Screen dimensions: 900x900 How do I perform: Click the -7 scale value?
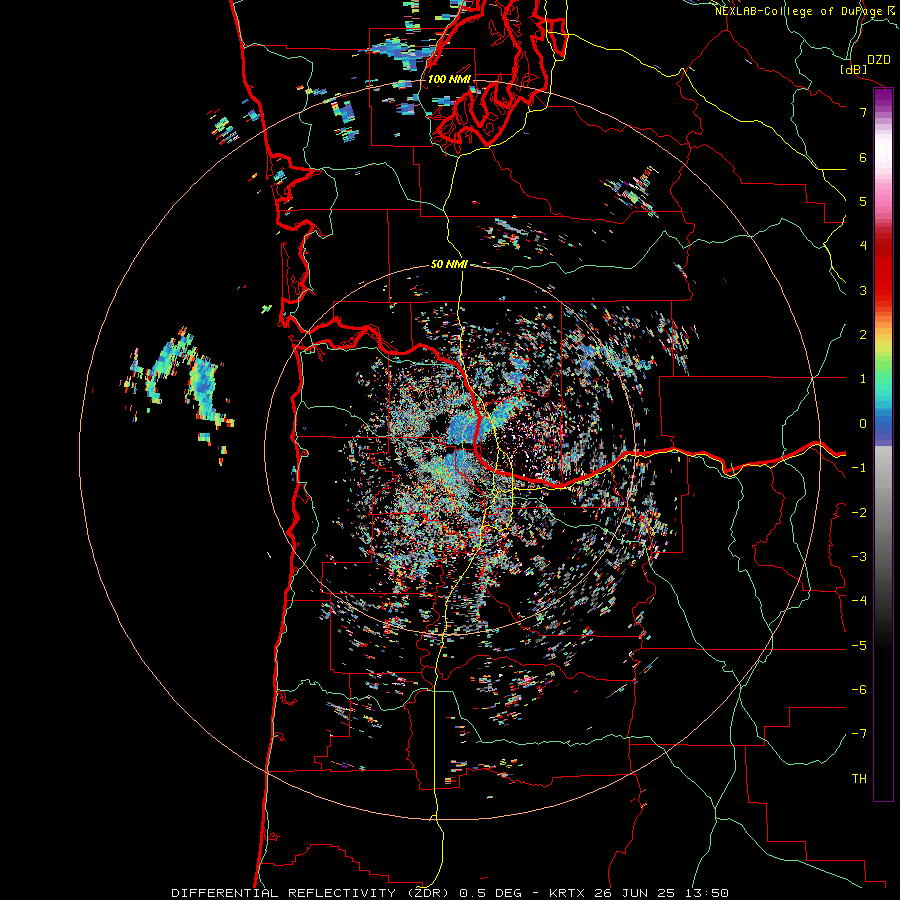[x=859, y=734]
